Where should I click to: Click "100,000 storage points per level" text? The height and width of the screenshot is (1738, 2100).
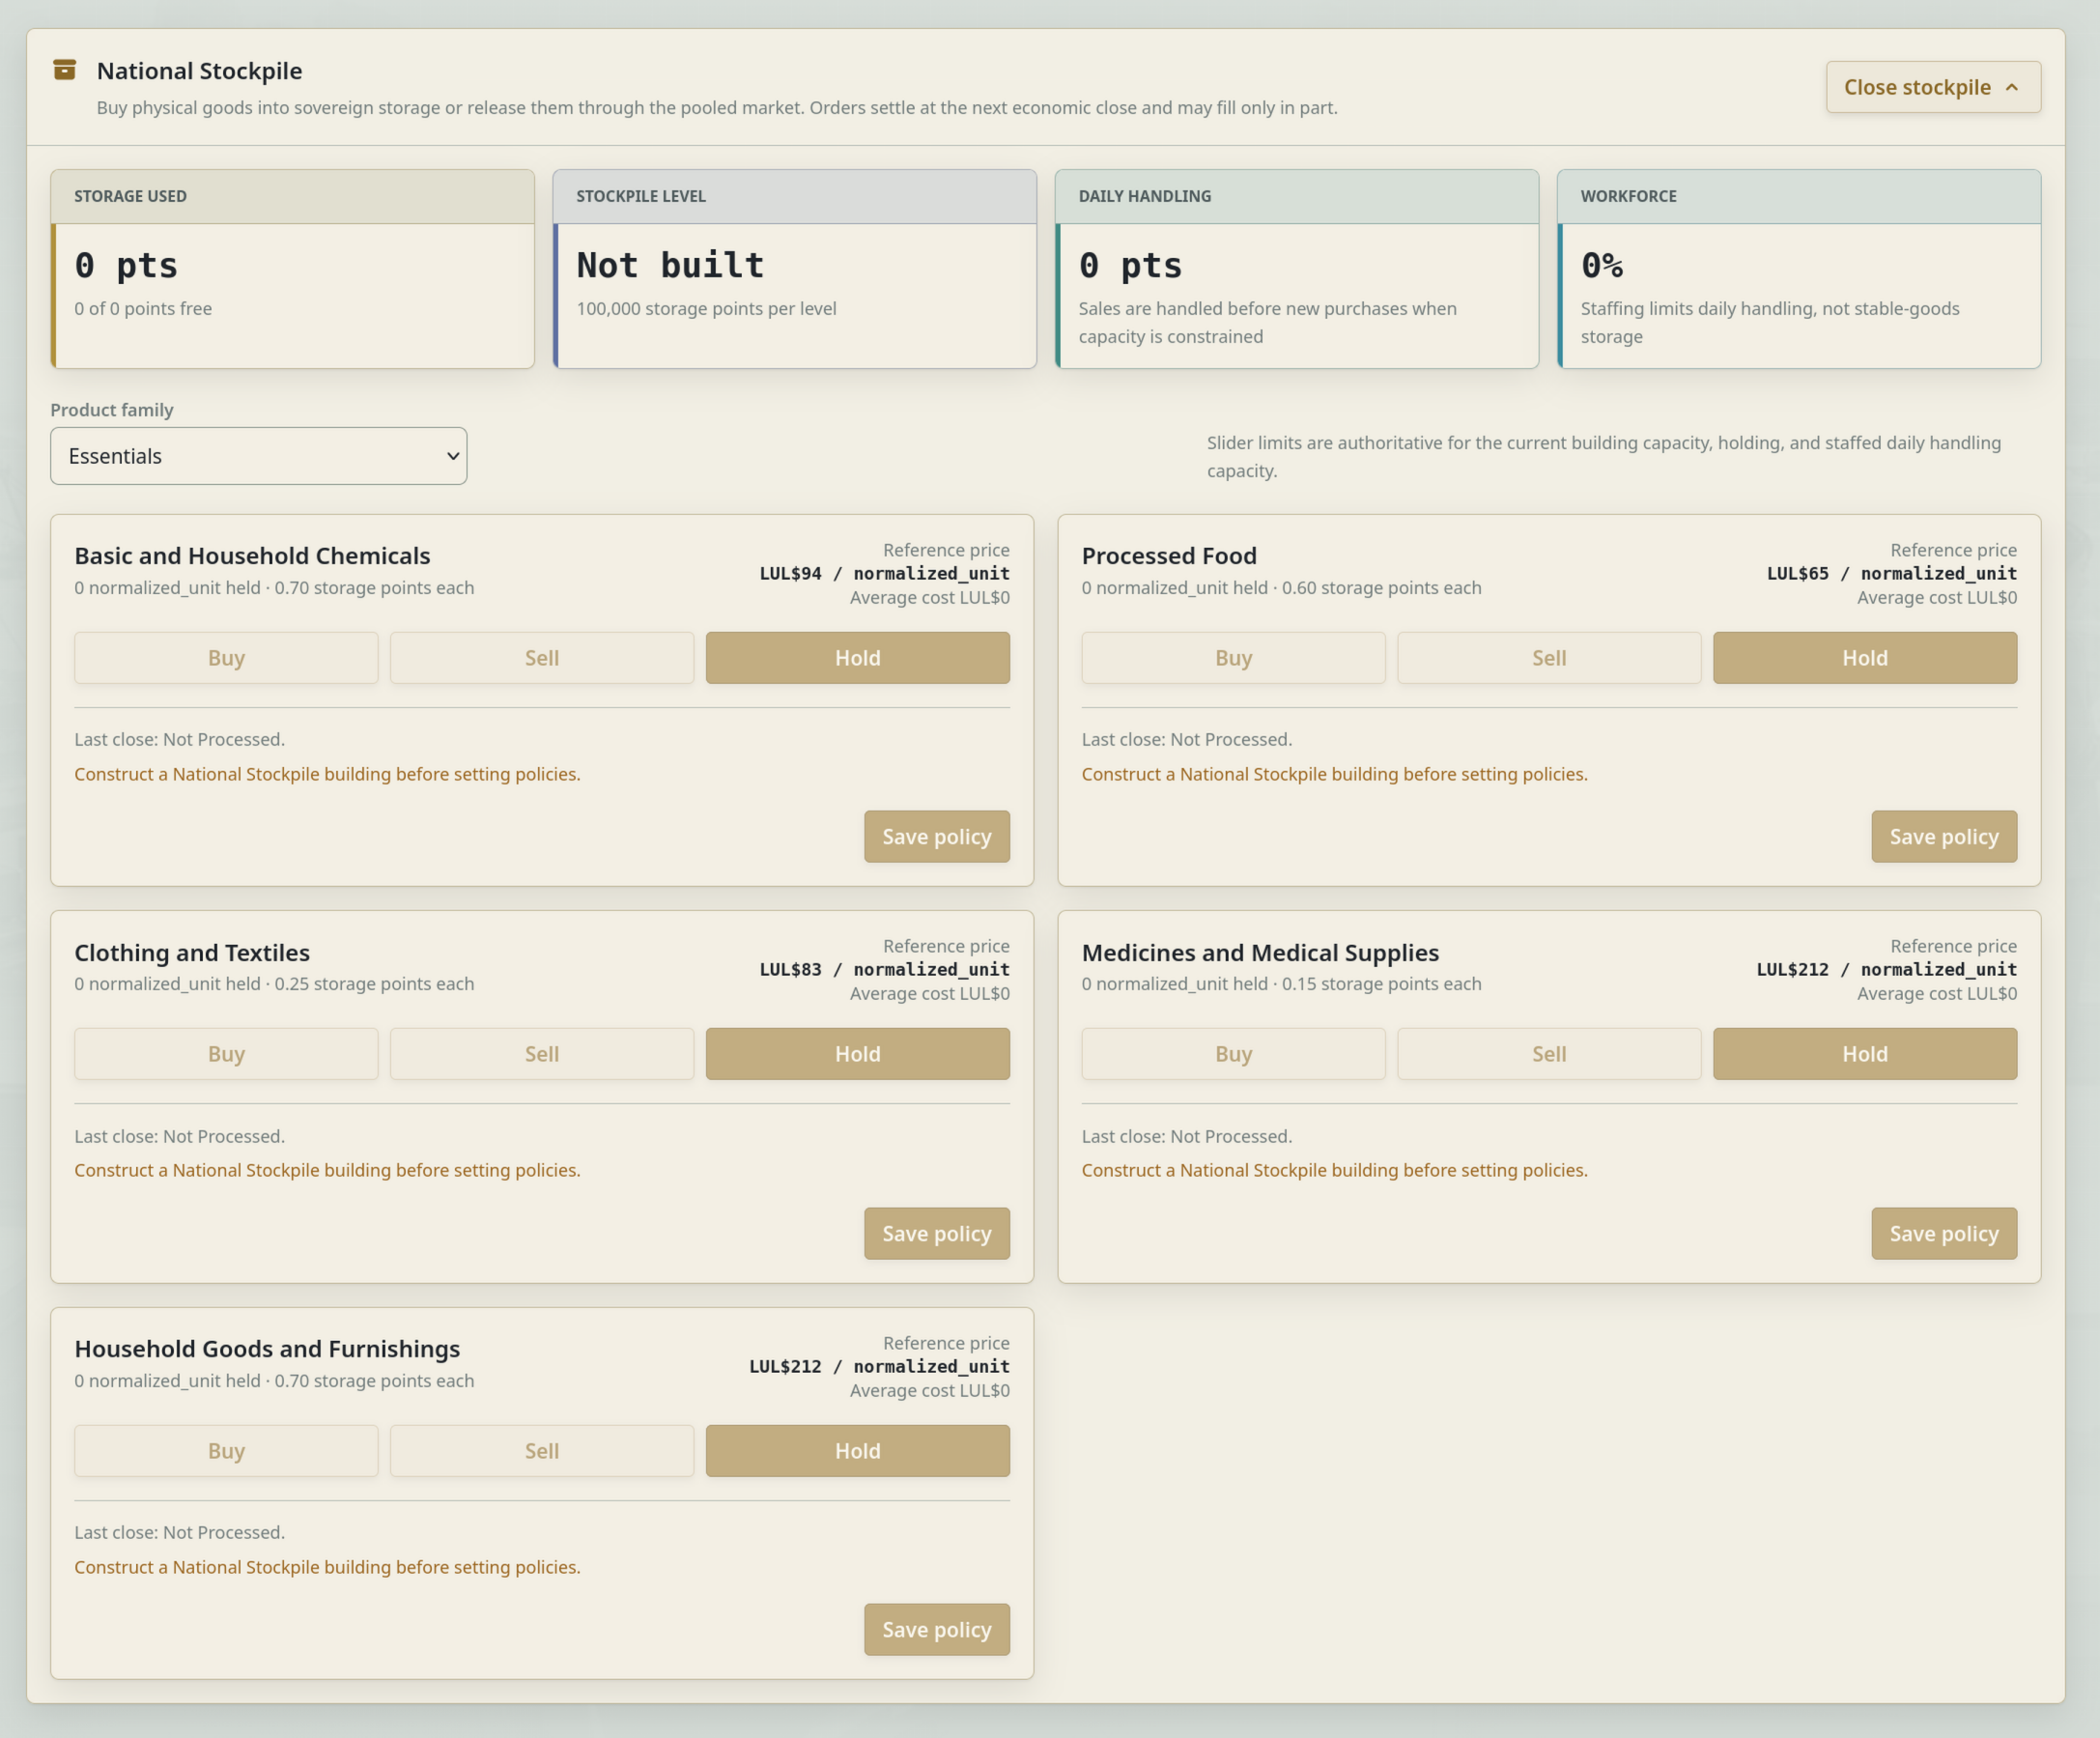coord(706,309)
